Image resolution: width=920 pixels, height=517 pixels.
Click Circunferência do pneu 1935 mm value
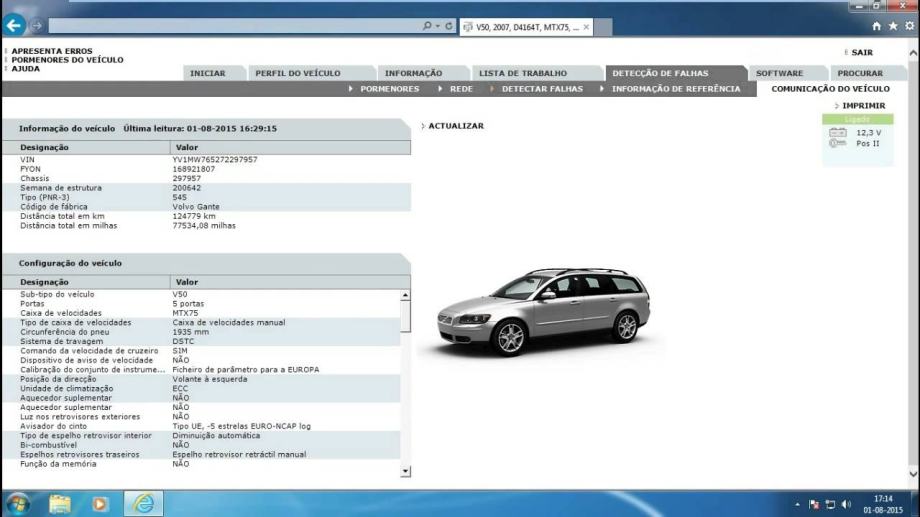tap(191, 332)
